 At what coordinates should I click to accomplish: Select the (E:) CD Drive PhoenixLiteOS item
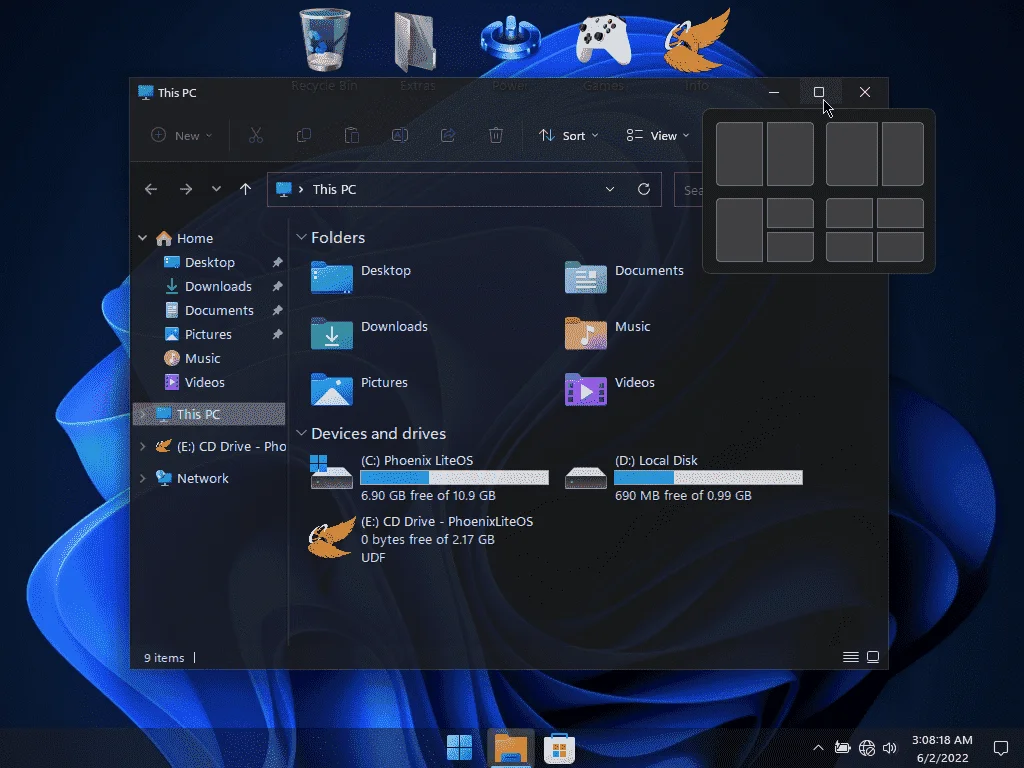pos(421,539)
